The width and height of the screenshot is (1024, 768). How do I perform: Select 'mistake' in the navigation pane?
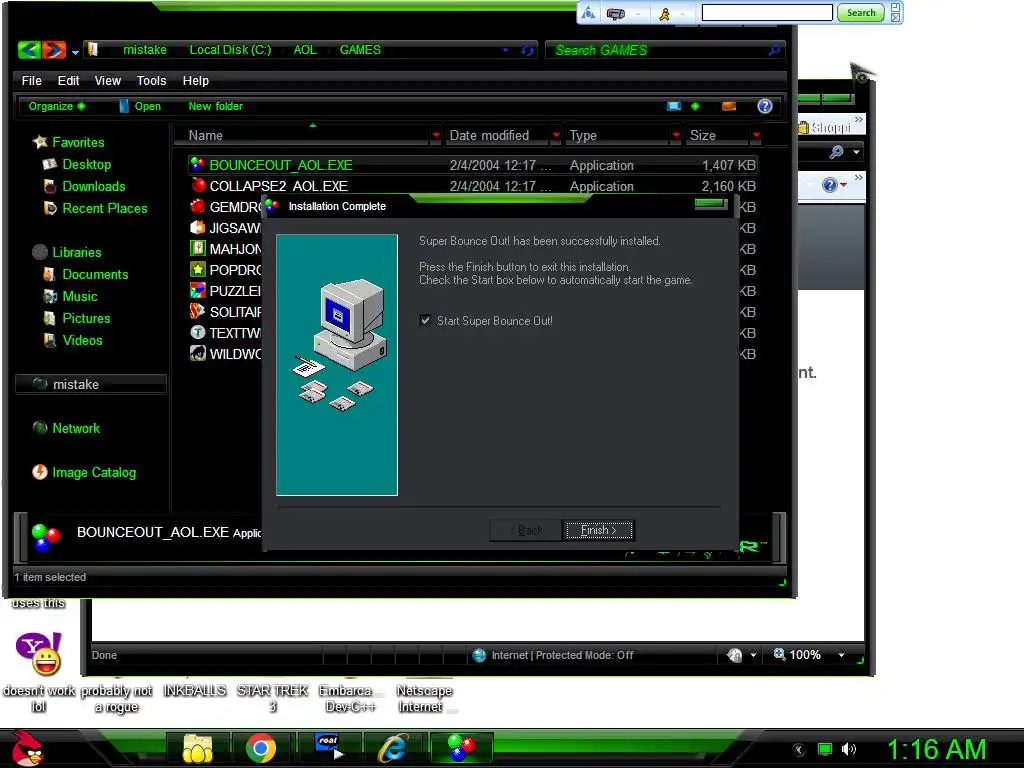tap(91, 384)
